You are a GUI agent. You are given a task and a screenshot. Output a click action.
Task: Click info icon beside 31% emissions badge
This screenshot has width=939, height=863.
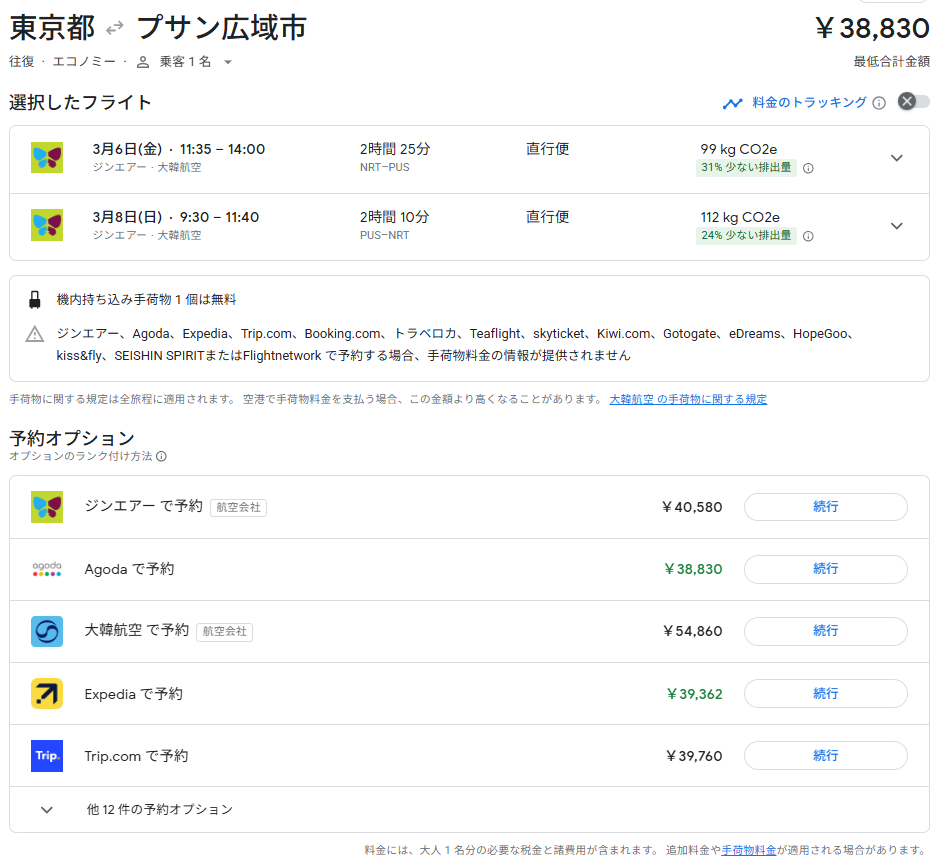click(x=808, y=168)
